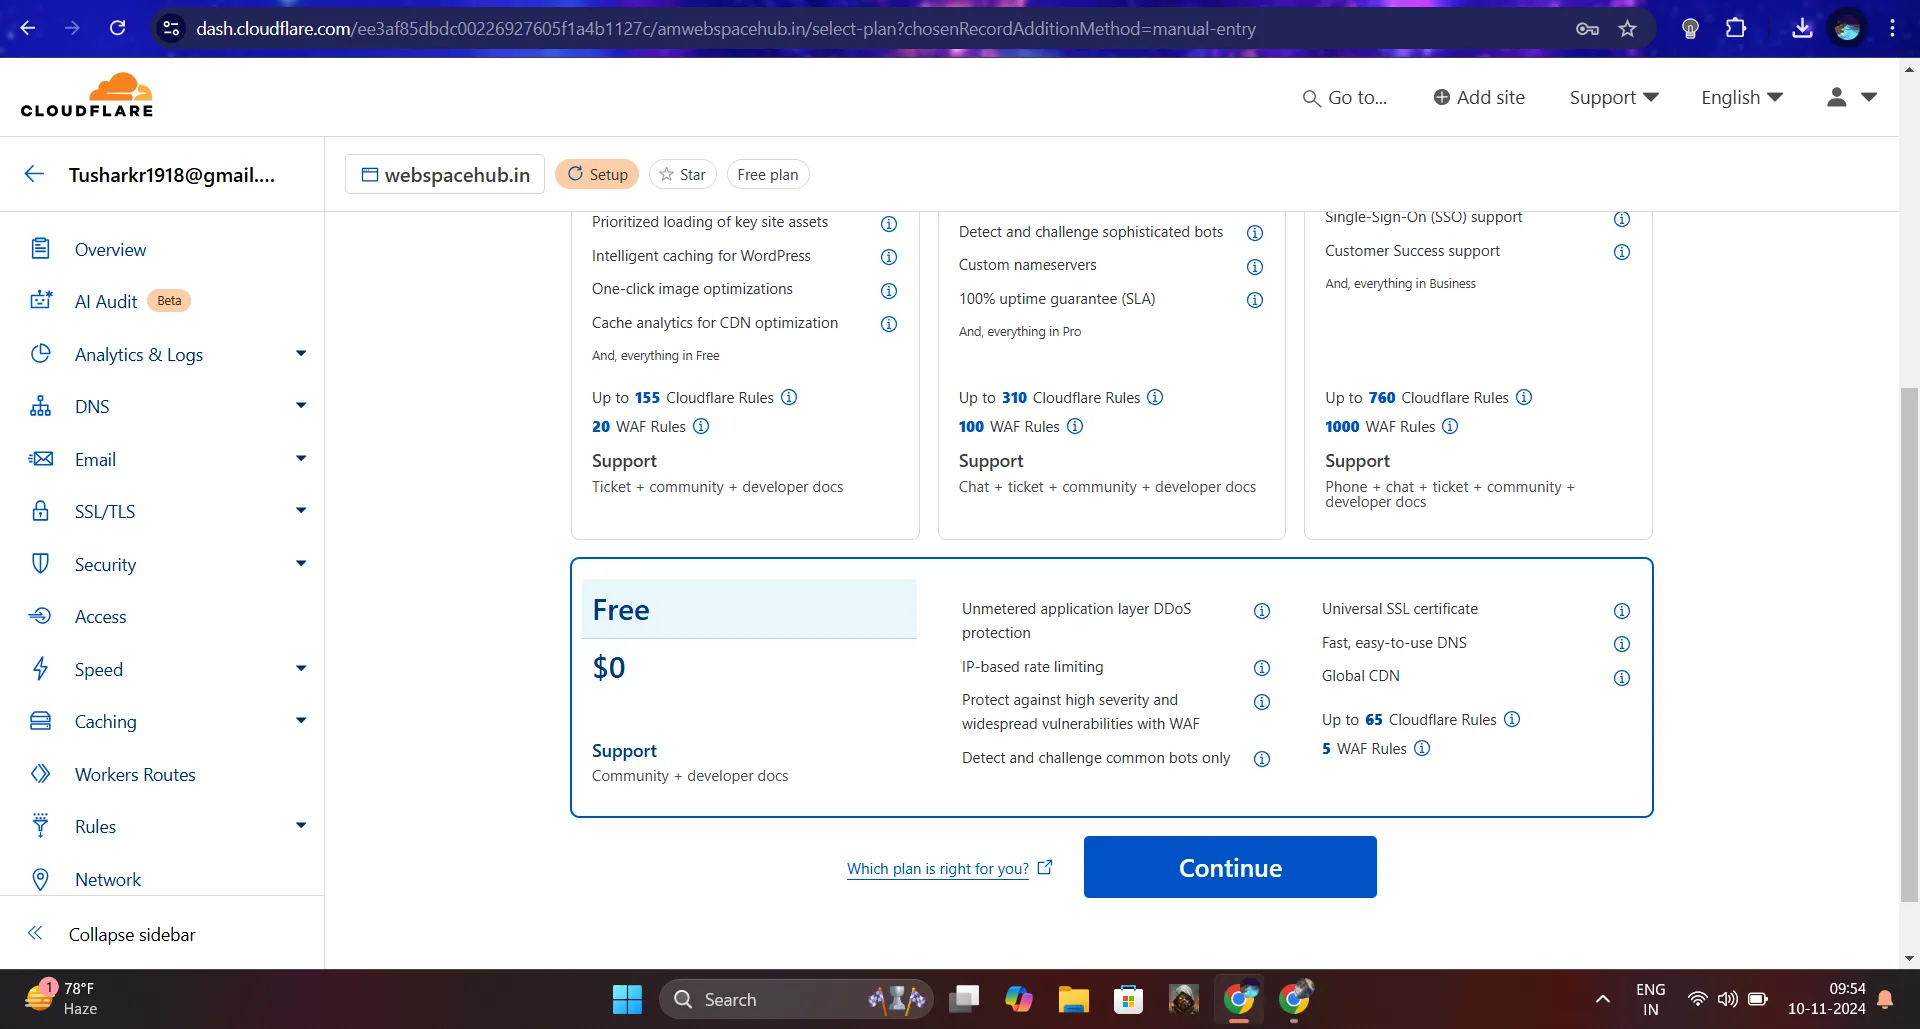Expand the Rules menu arrow
This screenshot has width=1920, height=1029.
tap(301, 825)
